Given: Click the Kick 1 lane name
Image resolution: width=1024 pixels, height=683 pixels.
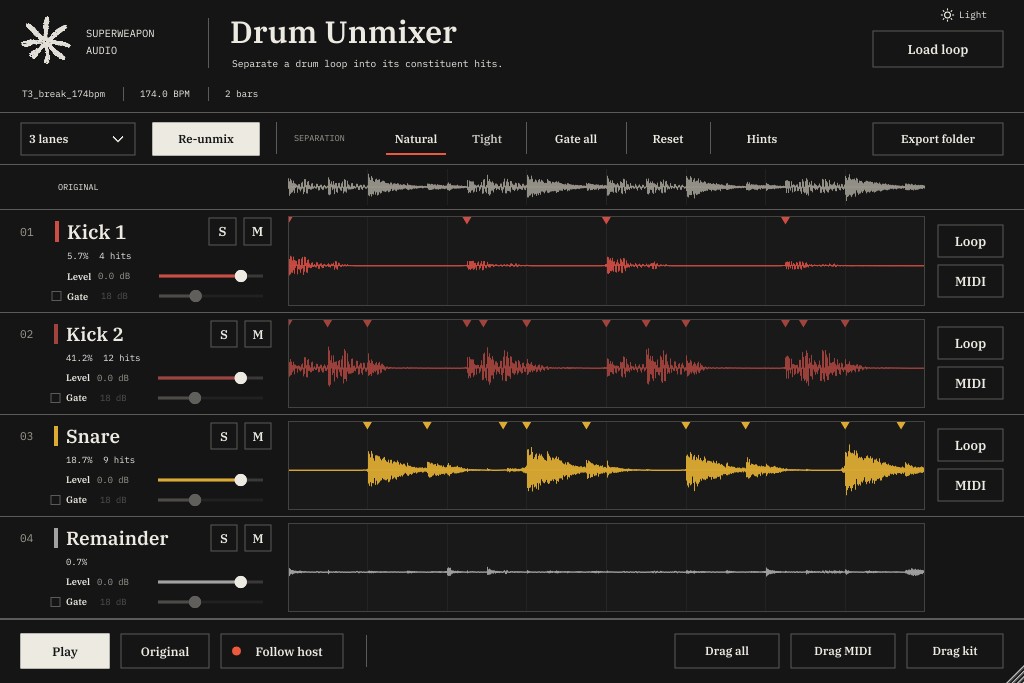Looking at the screenshot, I should point(96,232).
